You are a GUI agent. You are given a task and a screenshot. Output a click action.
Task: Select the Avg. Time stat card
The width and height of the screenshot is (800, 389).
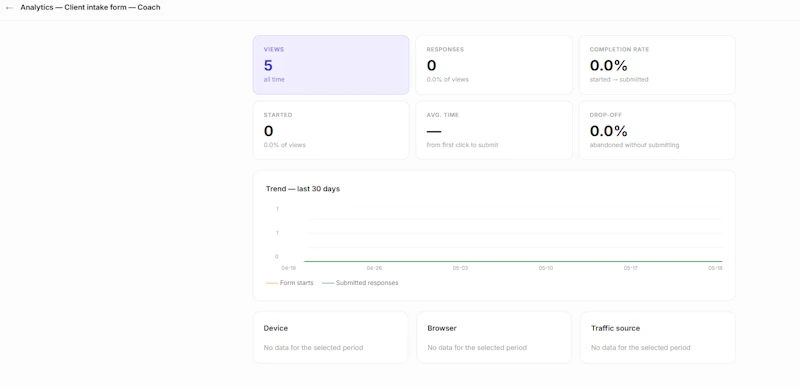coord(494,130)
